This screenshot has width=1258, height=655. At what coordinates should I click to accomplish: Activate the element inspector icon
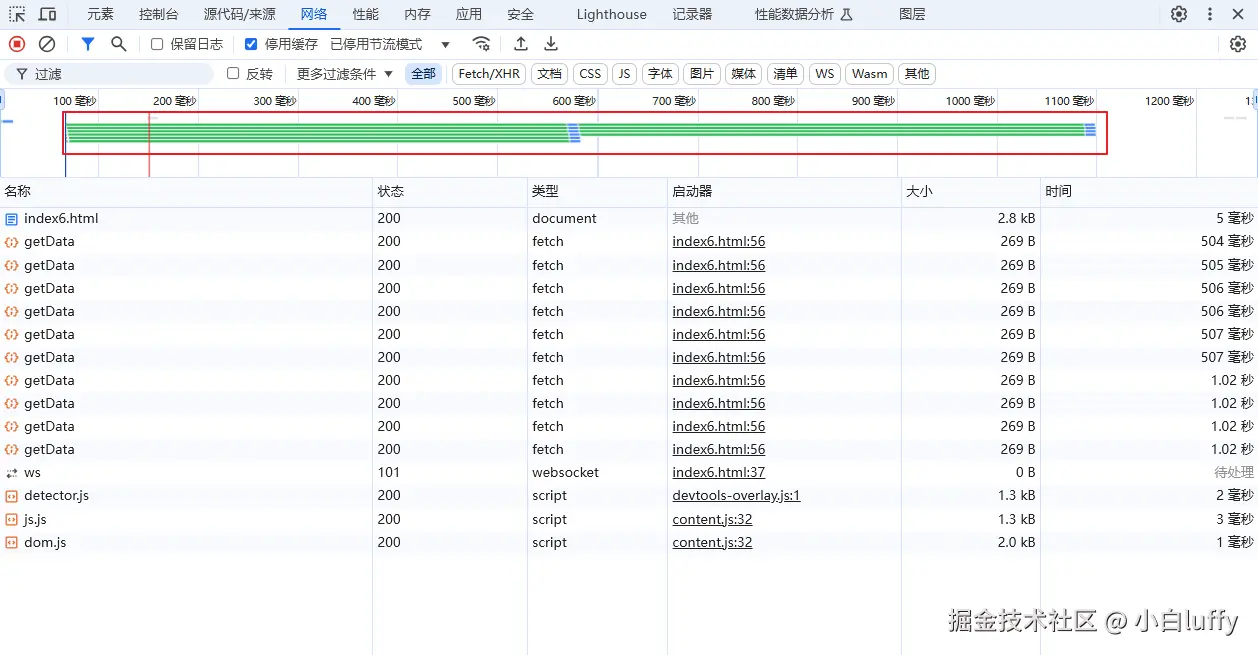[17, 14]
